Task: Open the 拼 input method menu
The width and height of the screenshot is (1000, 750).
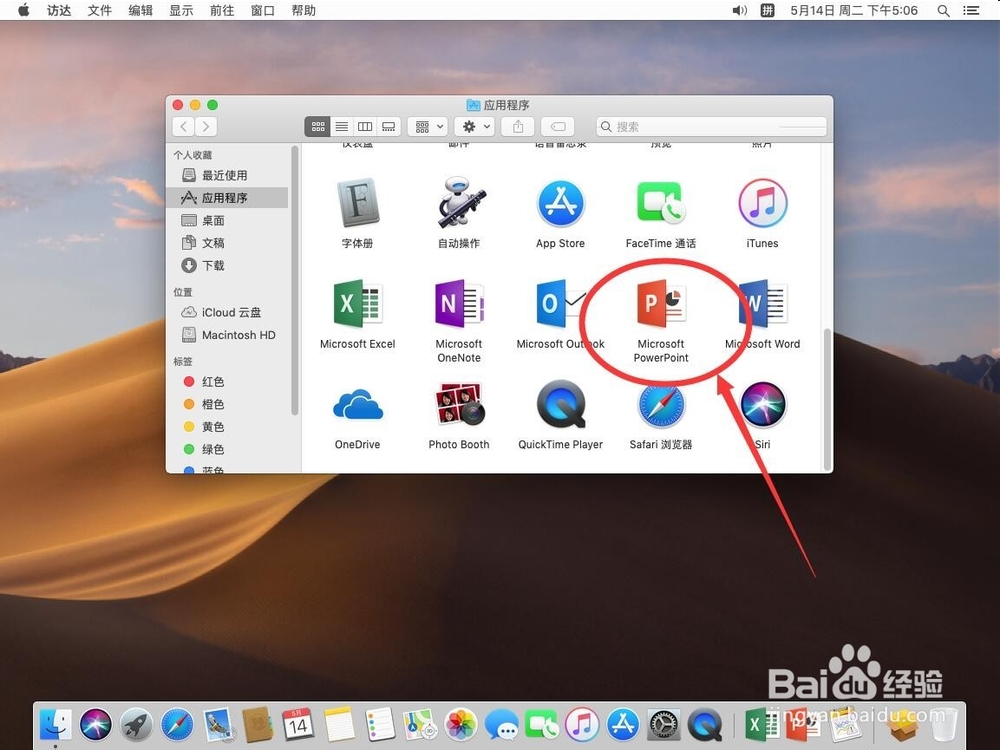Action: coord(767,10)
